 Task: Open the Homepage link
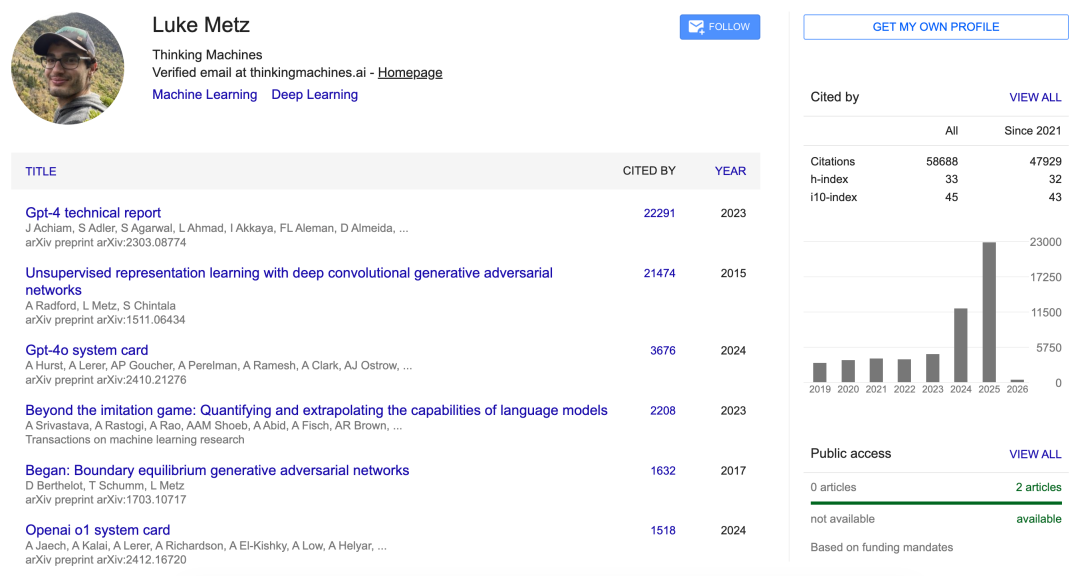point(410,72)
